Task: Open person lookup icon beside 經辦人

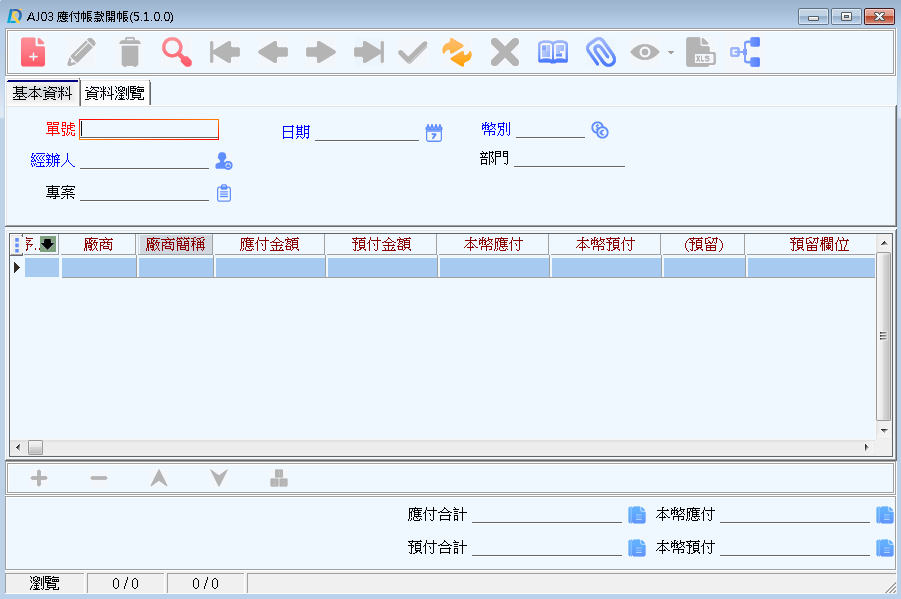Action: pos(224,161)
